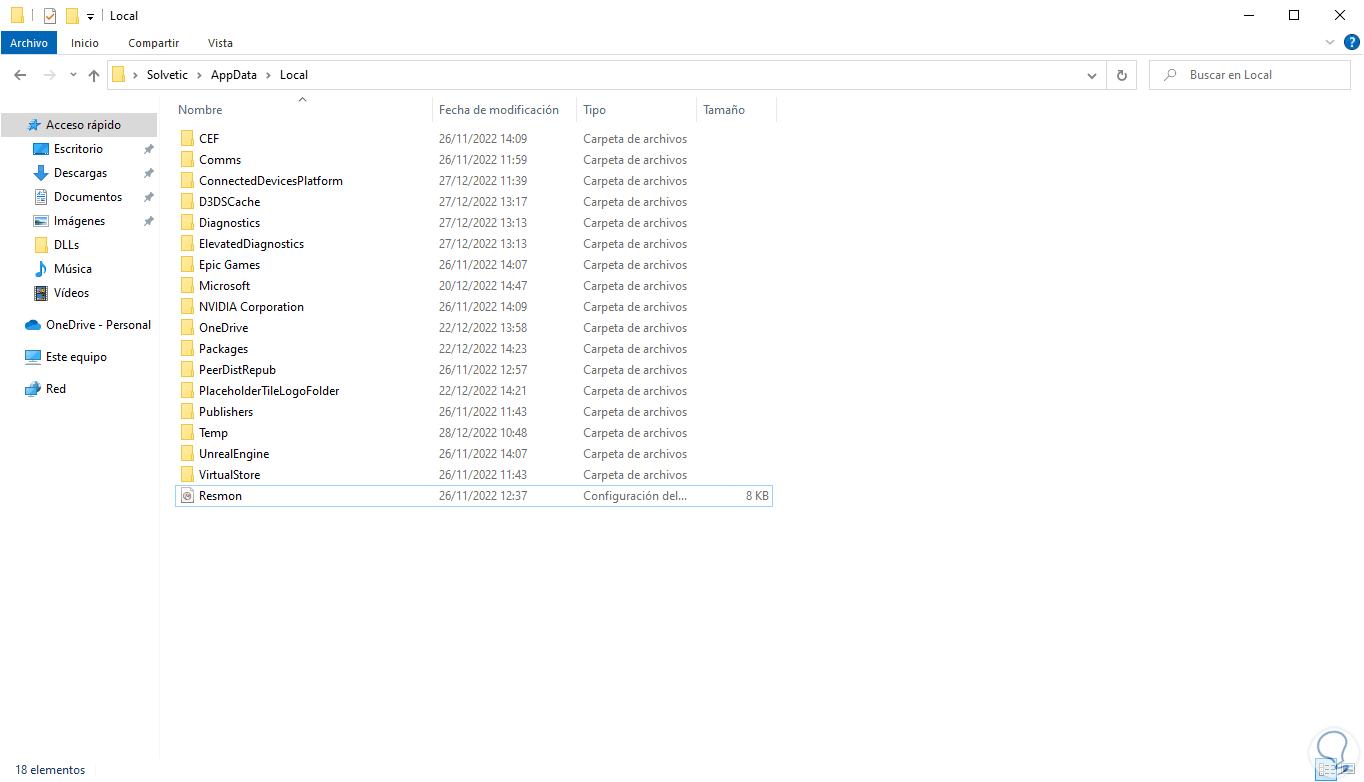The image size is (1364, 782).
Task: Go back with the Back arrow
Action: [20, 75]
